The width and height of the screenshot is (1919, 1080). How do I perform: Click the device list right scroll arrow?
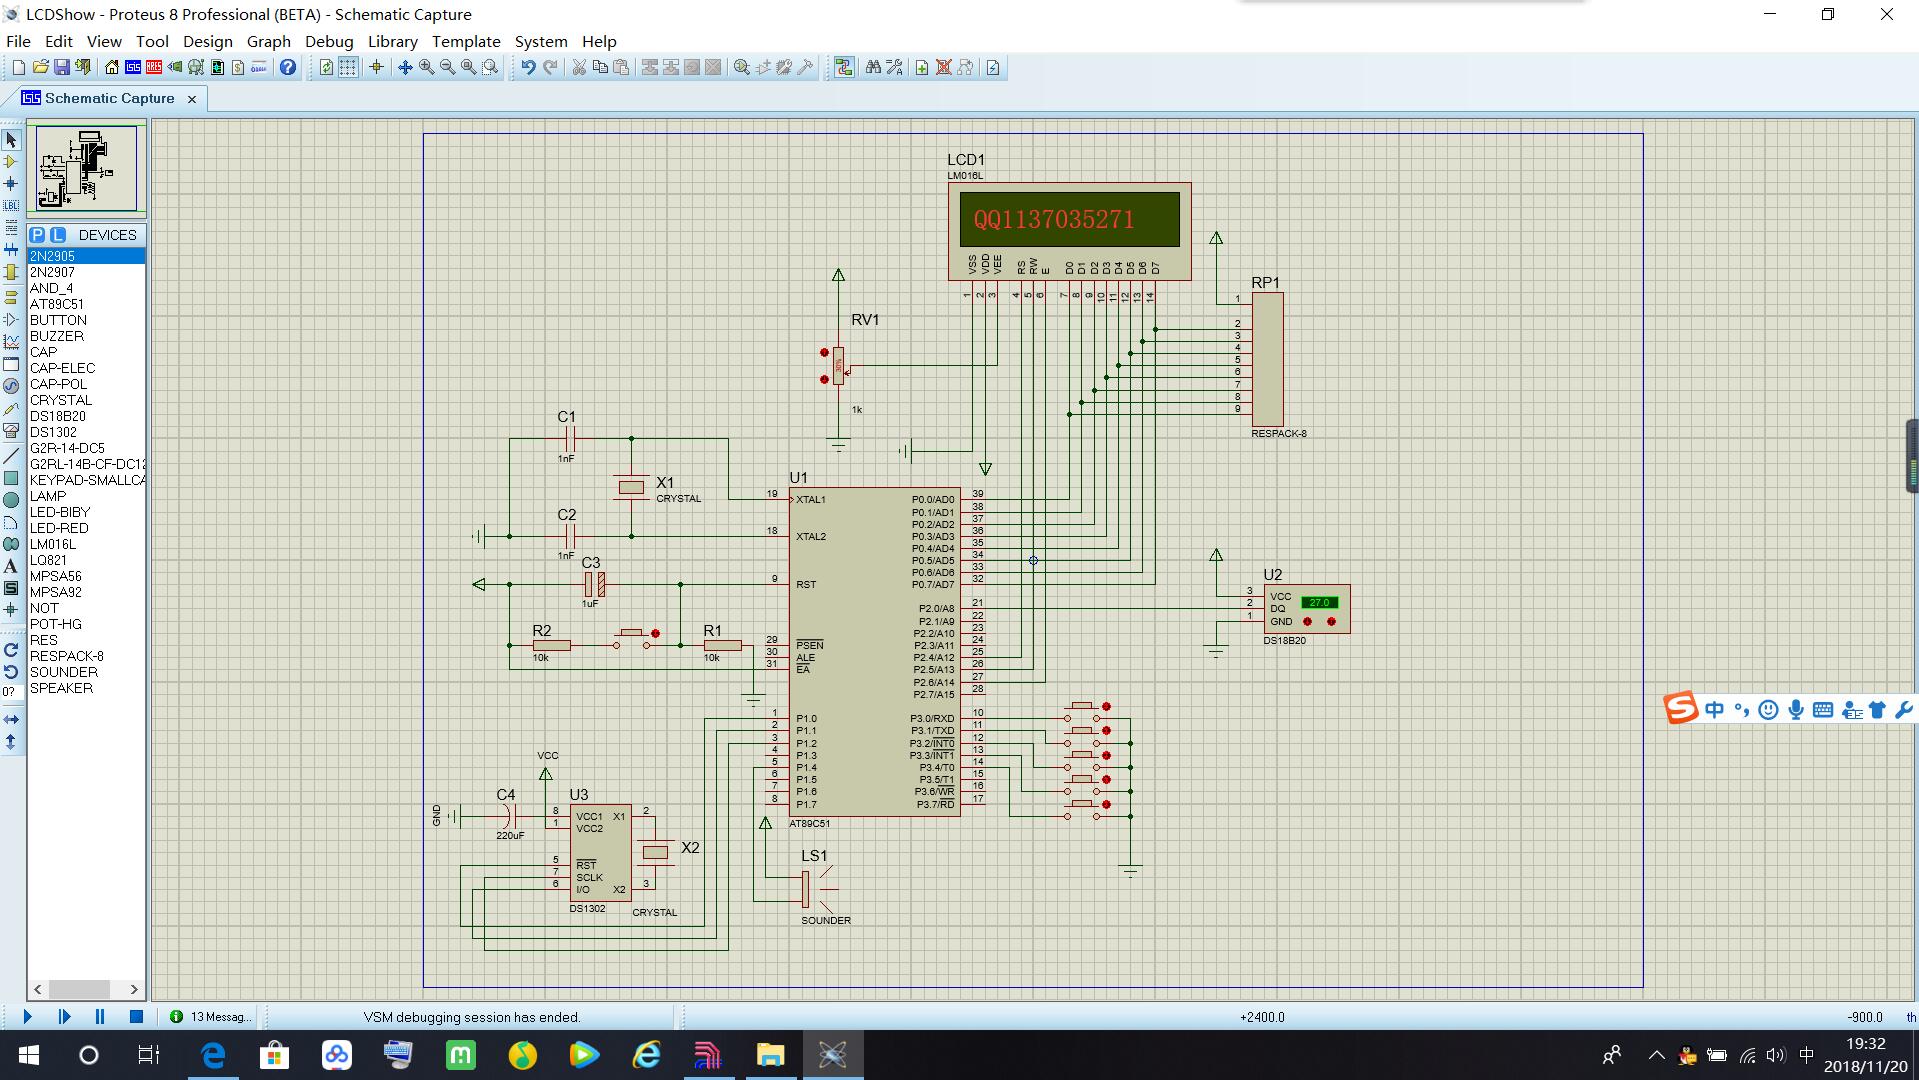tap(134, 989)
